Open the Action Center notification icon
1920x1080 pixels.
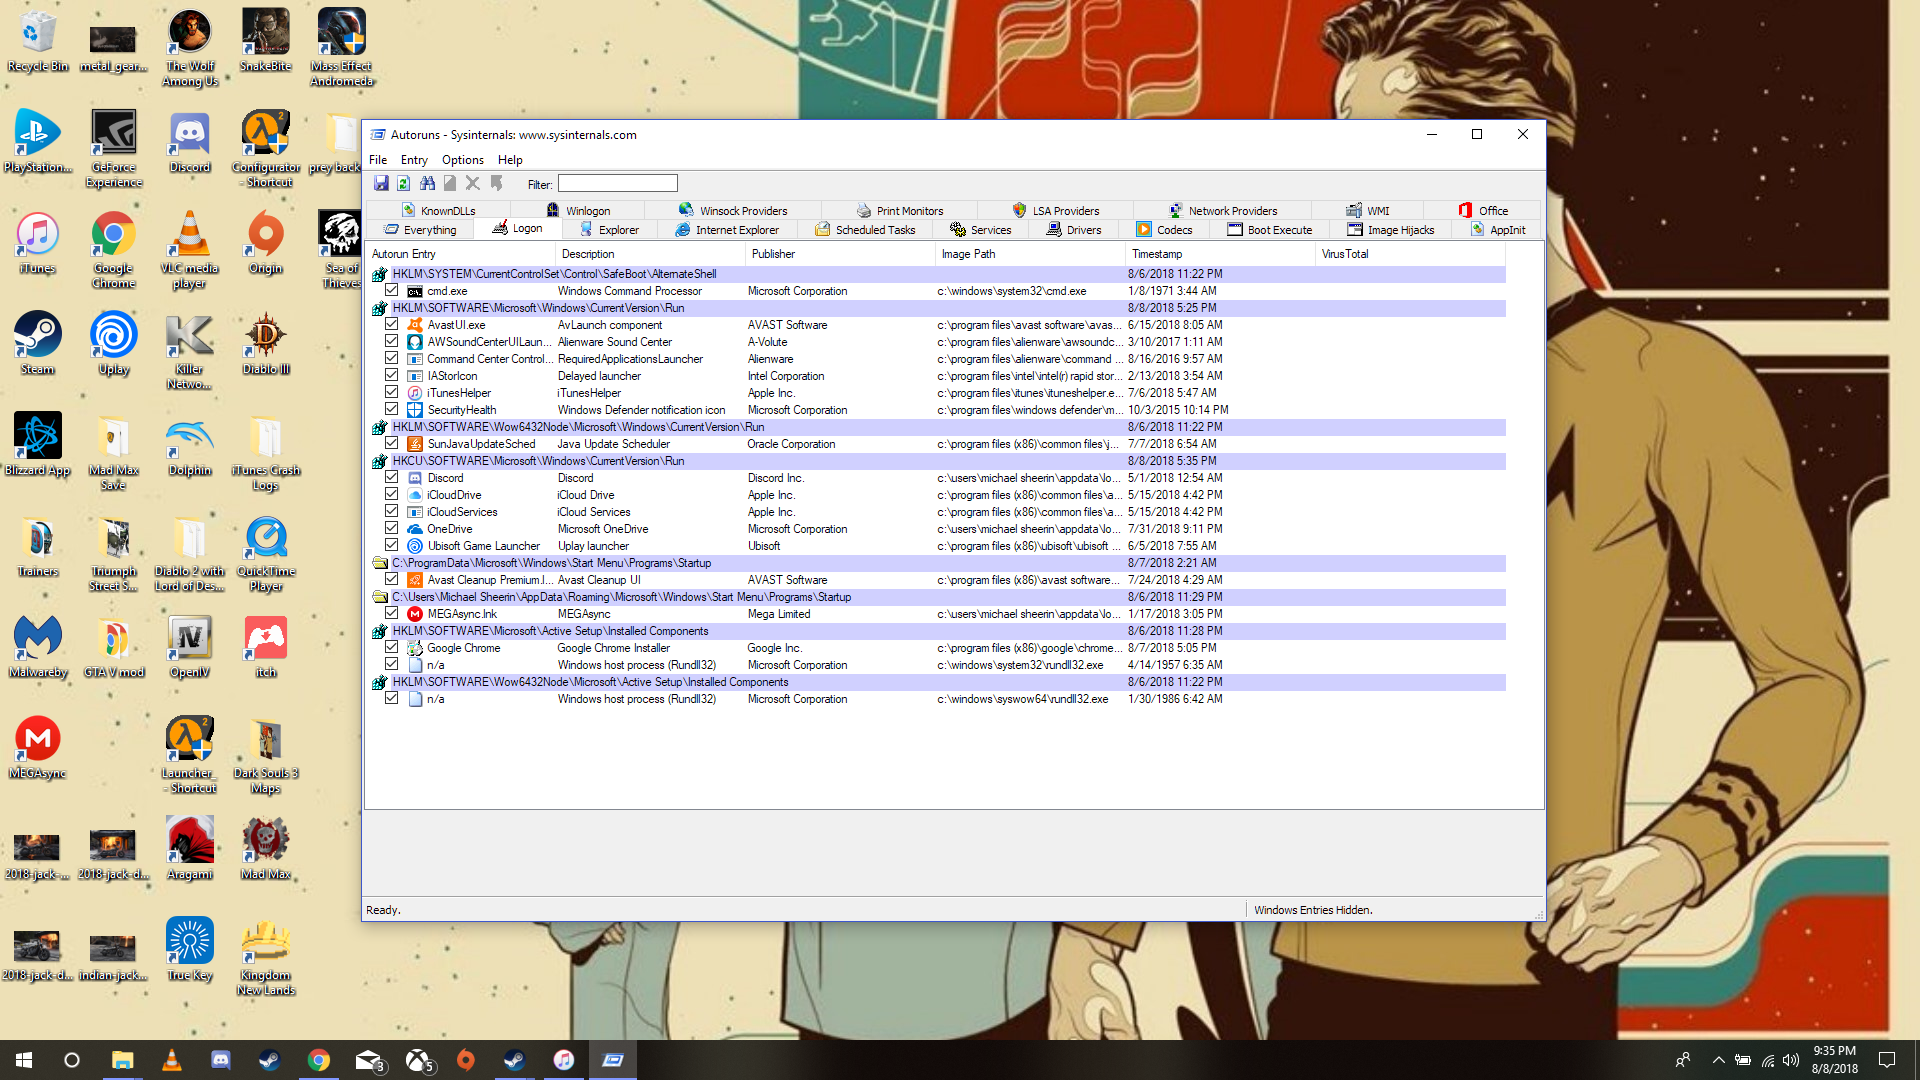(x=1887, y=1060)
